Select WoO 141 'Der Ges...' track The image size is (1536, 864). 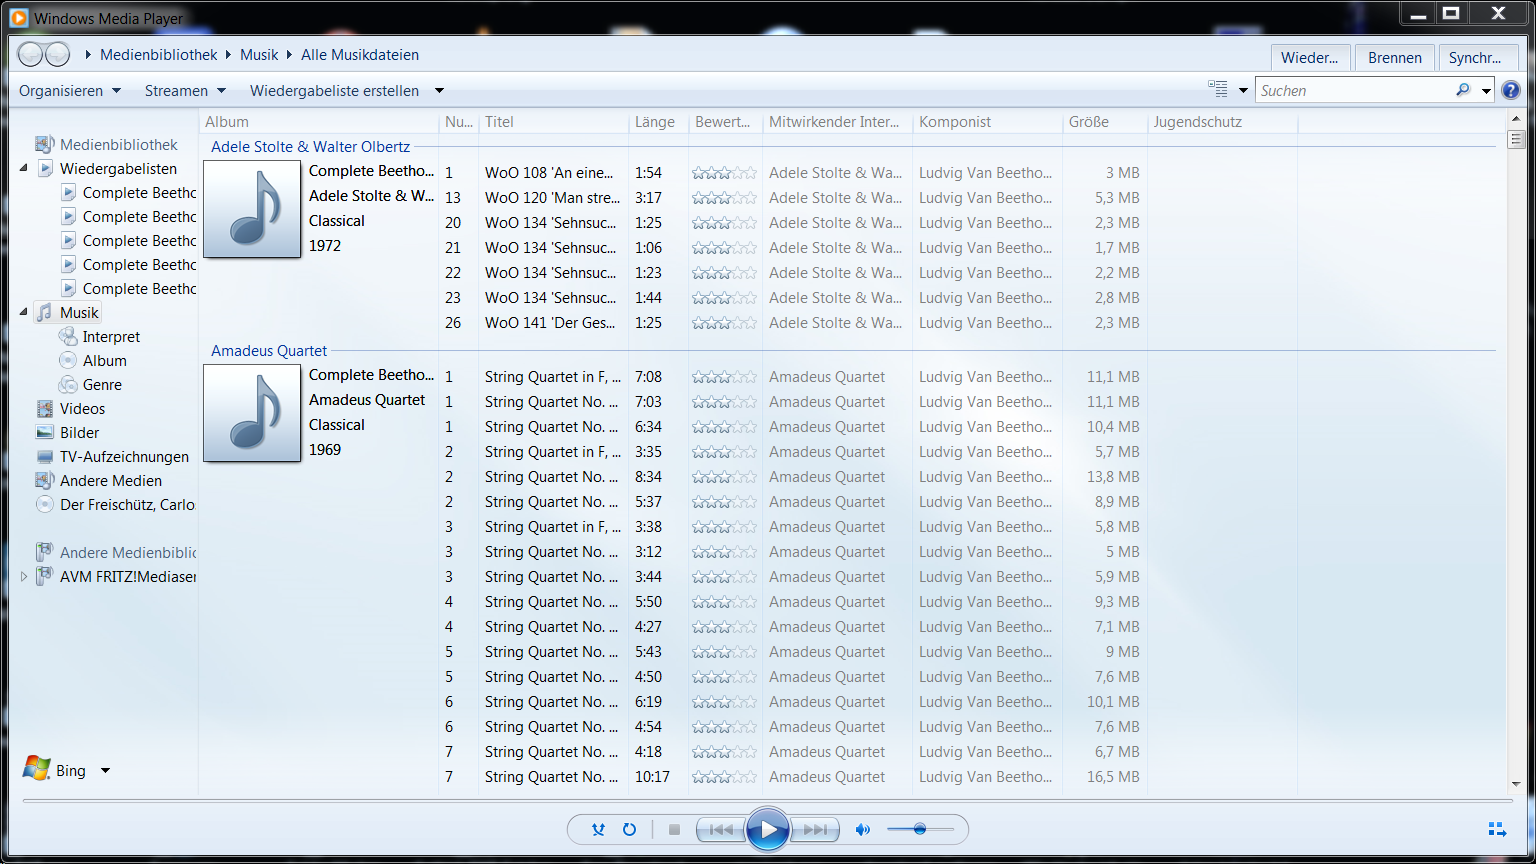pos(550,323)
